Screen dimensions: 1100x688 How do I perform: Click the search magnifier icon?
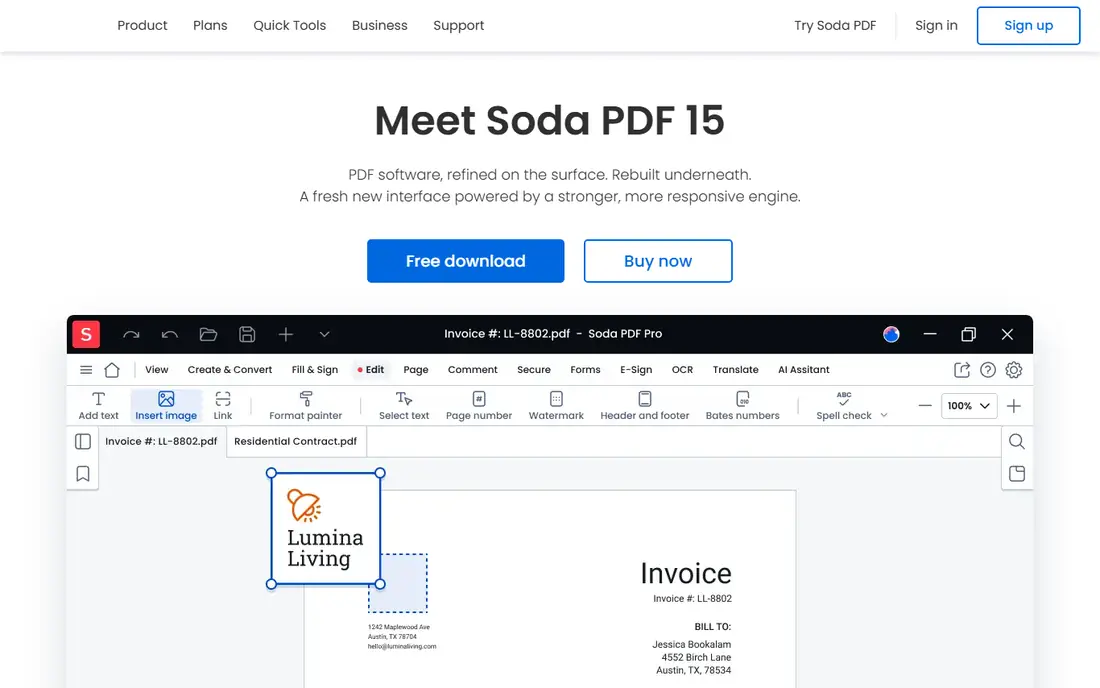click(1017, 441)
